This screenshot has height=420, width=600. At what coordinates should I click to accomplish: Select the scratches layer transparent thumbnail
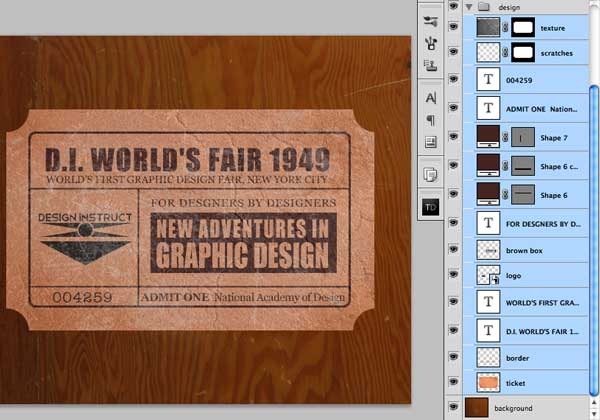pos(488,52)
